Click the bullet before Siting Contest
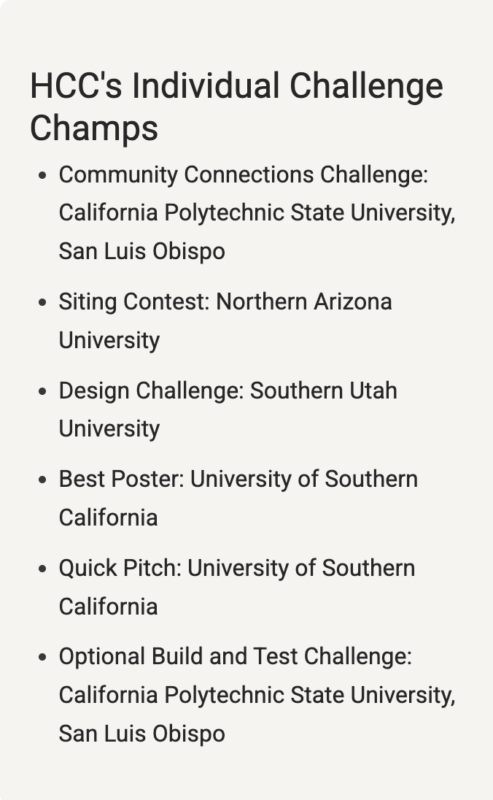This screenshot has width=493, height=800. point(42,303)
